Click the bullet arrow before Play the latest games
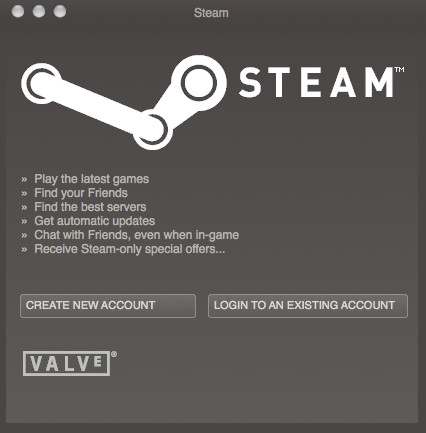426x433 pixels. point(24,180)
